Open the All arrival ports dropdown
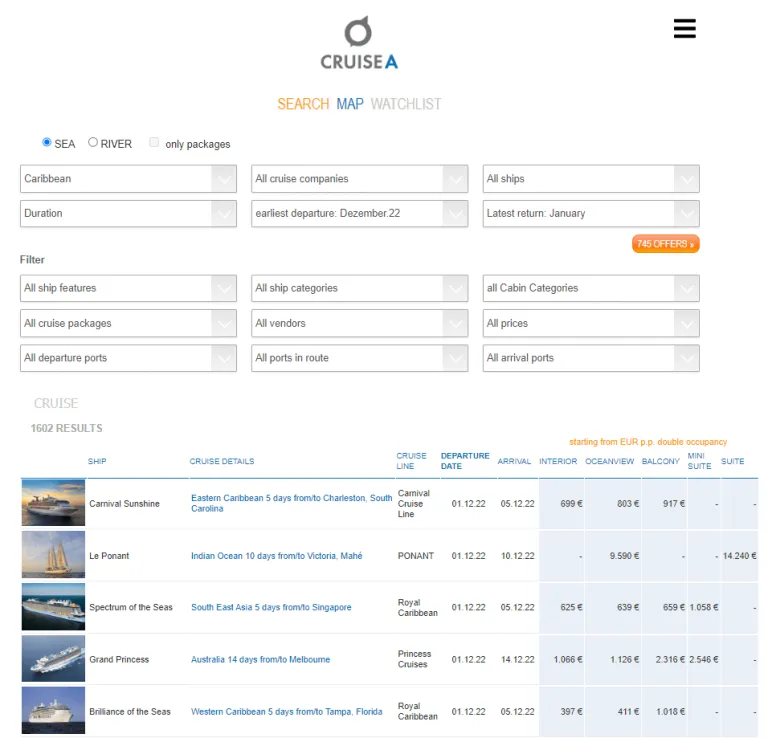The width and height of the screenshot is (768, 738). click(591, 358)
